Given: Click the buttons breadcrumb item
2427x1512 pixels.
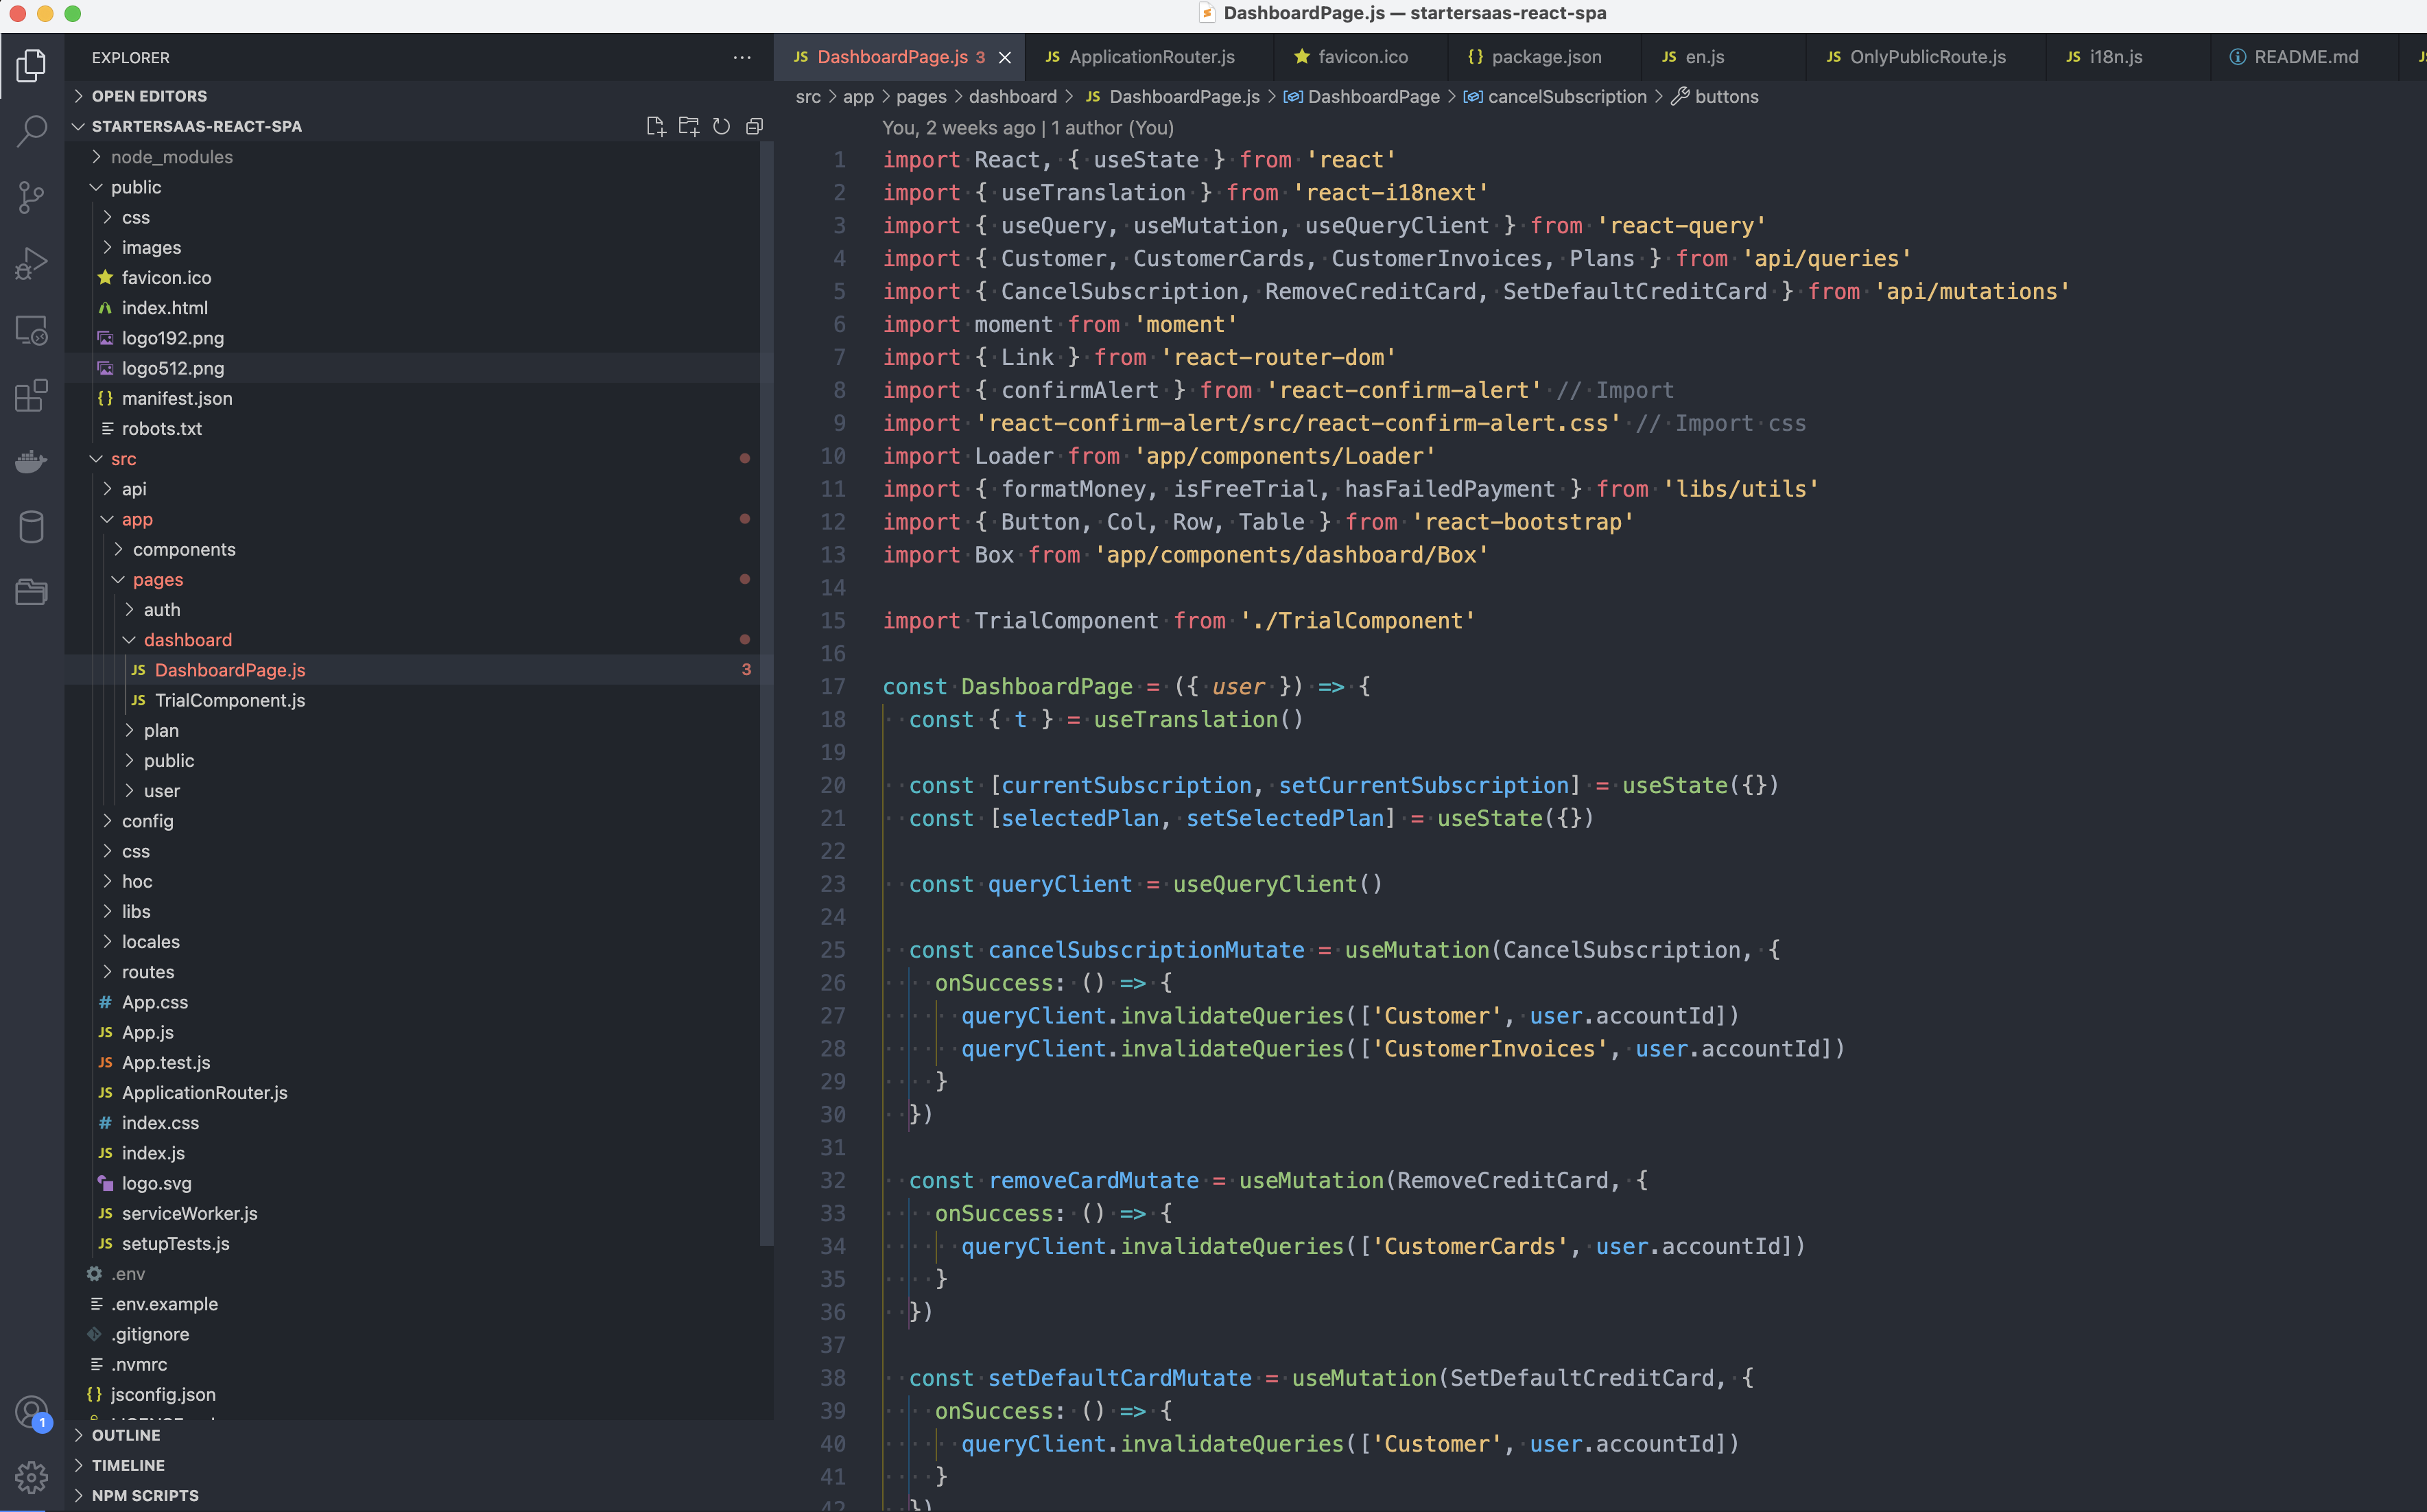Looking at the screenshot, I should (x=1715, y=97).
